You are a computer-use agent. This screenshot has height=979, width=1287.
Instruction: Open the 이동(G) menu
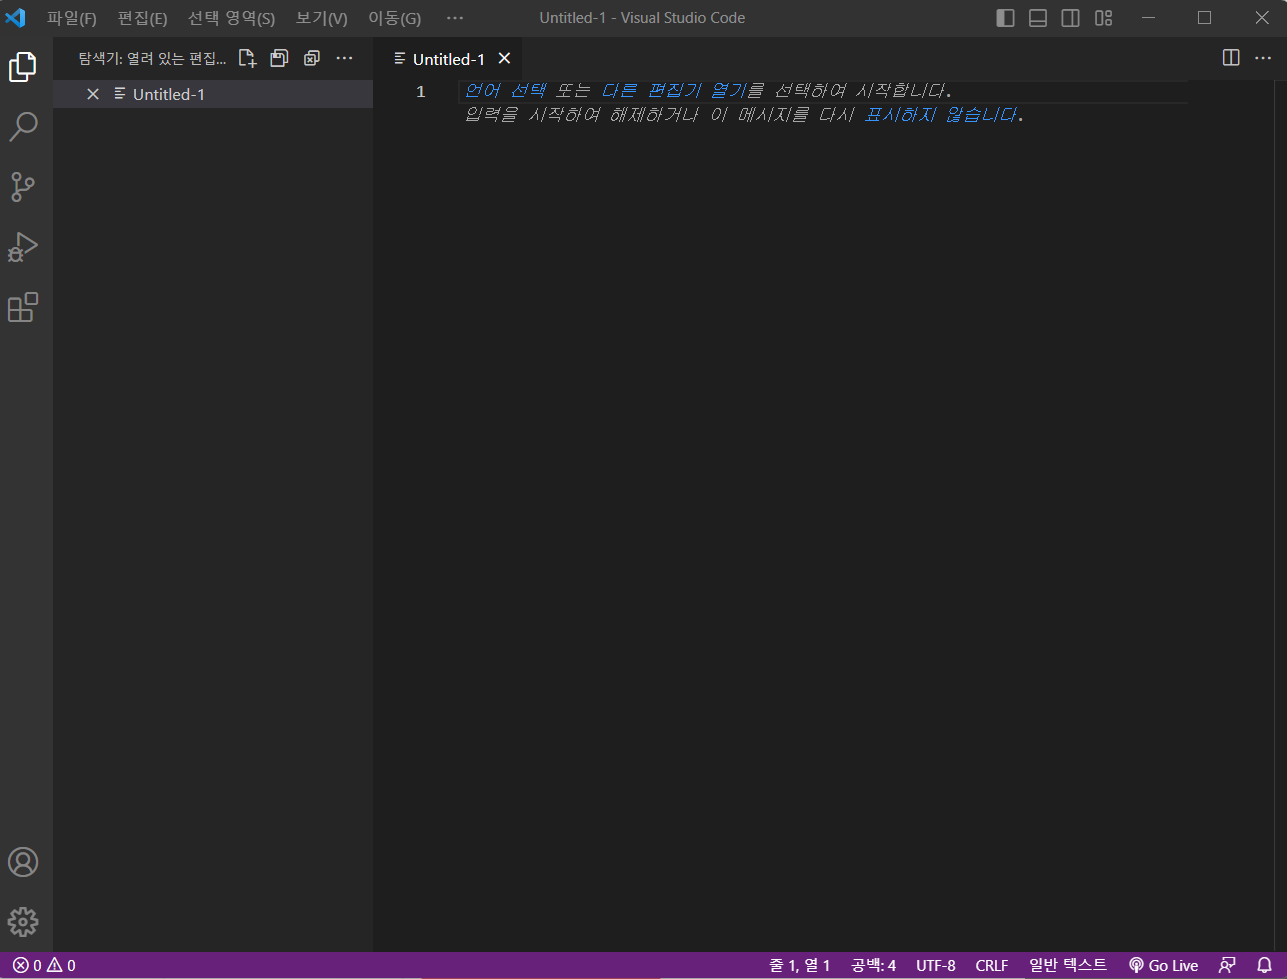[x=395, y=18]
